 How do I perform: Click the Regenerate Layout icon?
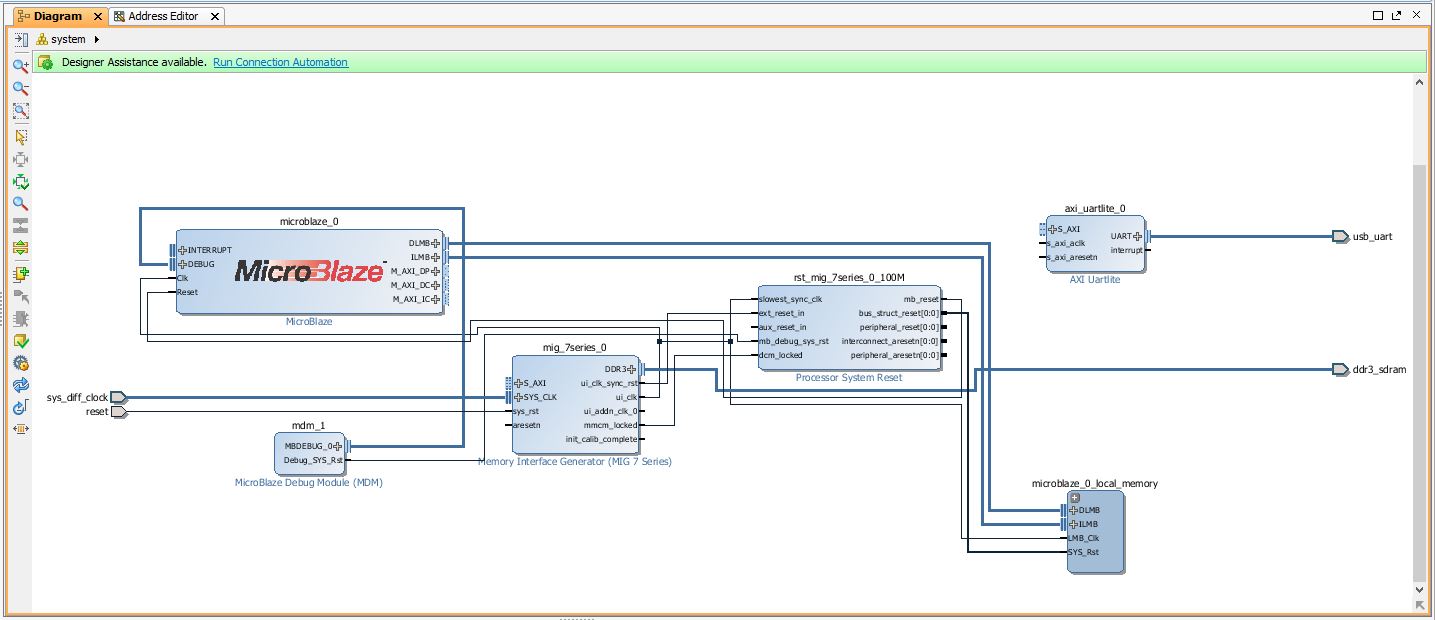pos(20,385)
